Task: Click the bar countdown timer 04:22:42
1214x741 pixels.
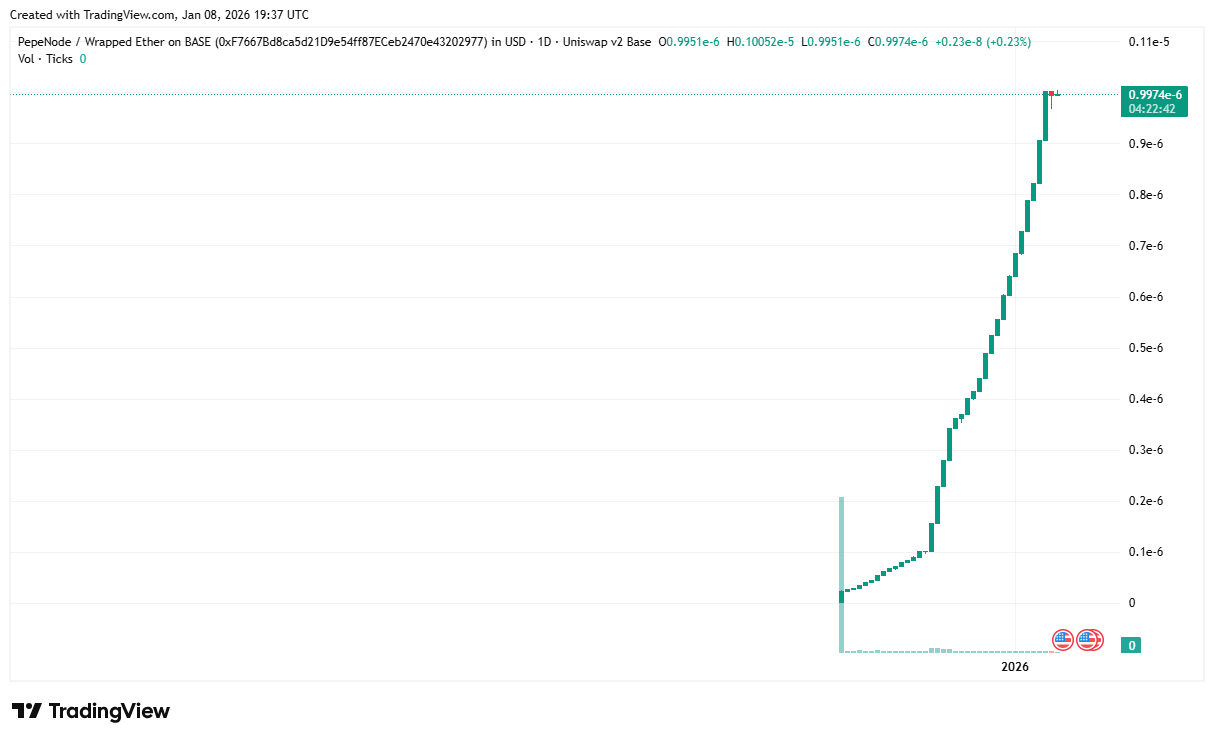Action: tap(1155, 109)
